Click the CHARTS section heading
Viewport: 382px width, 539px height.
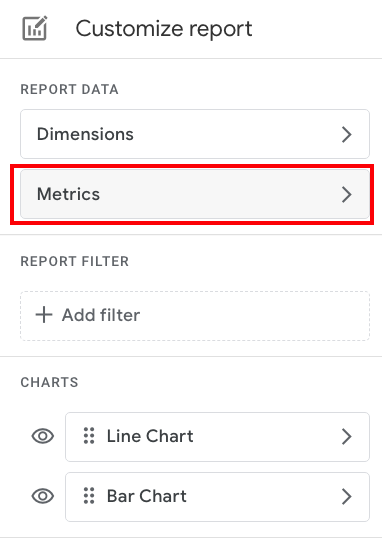coord(50,382)
